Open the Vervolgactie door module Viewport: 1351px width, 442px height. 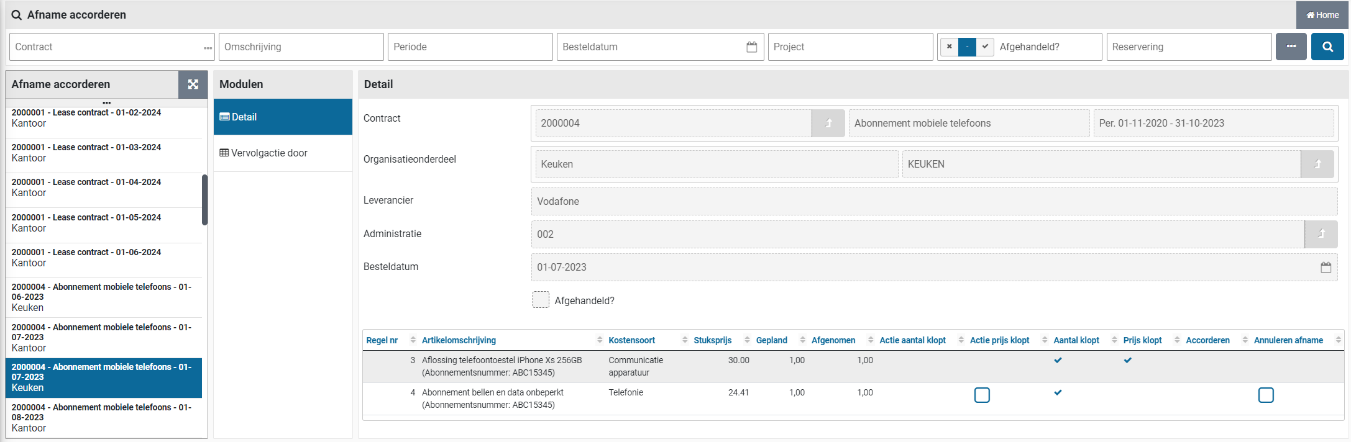pyautogui.click(x=284, y=153)
